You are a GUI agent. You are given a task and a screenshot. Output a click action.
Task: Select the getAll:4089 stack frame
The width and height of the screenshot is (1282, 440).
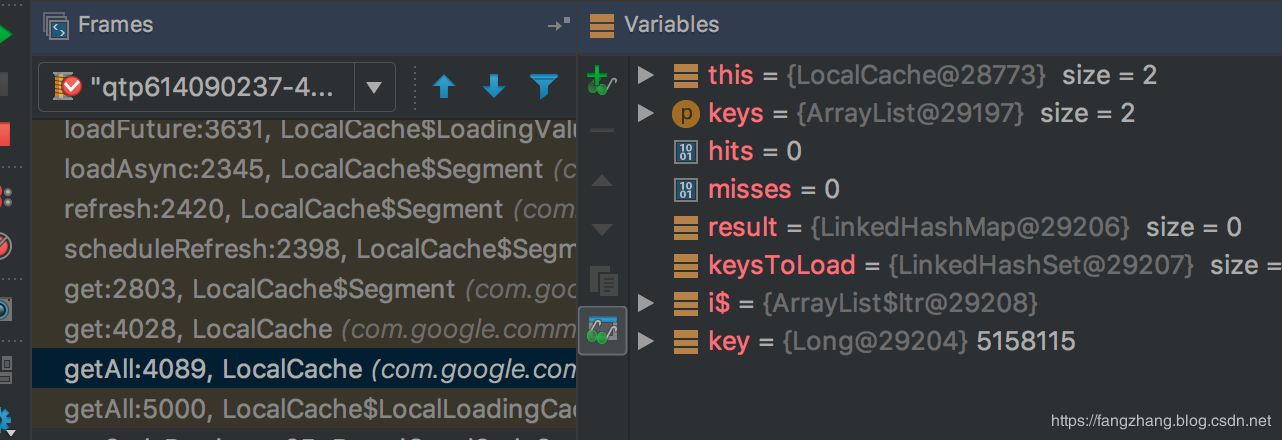300,369
